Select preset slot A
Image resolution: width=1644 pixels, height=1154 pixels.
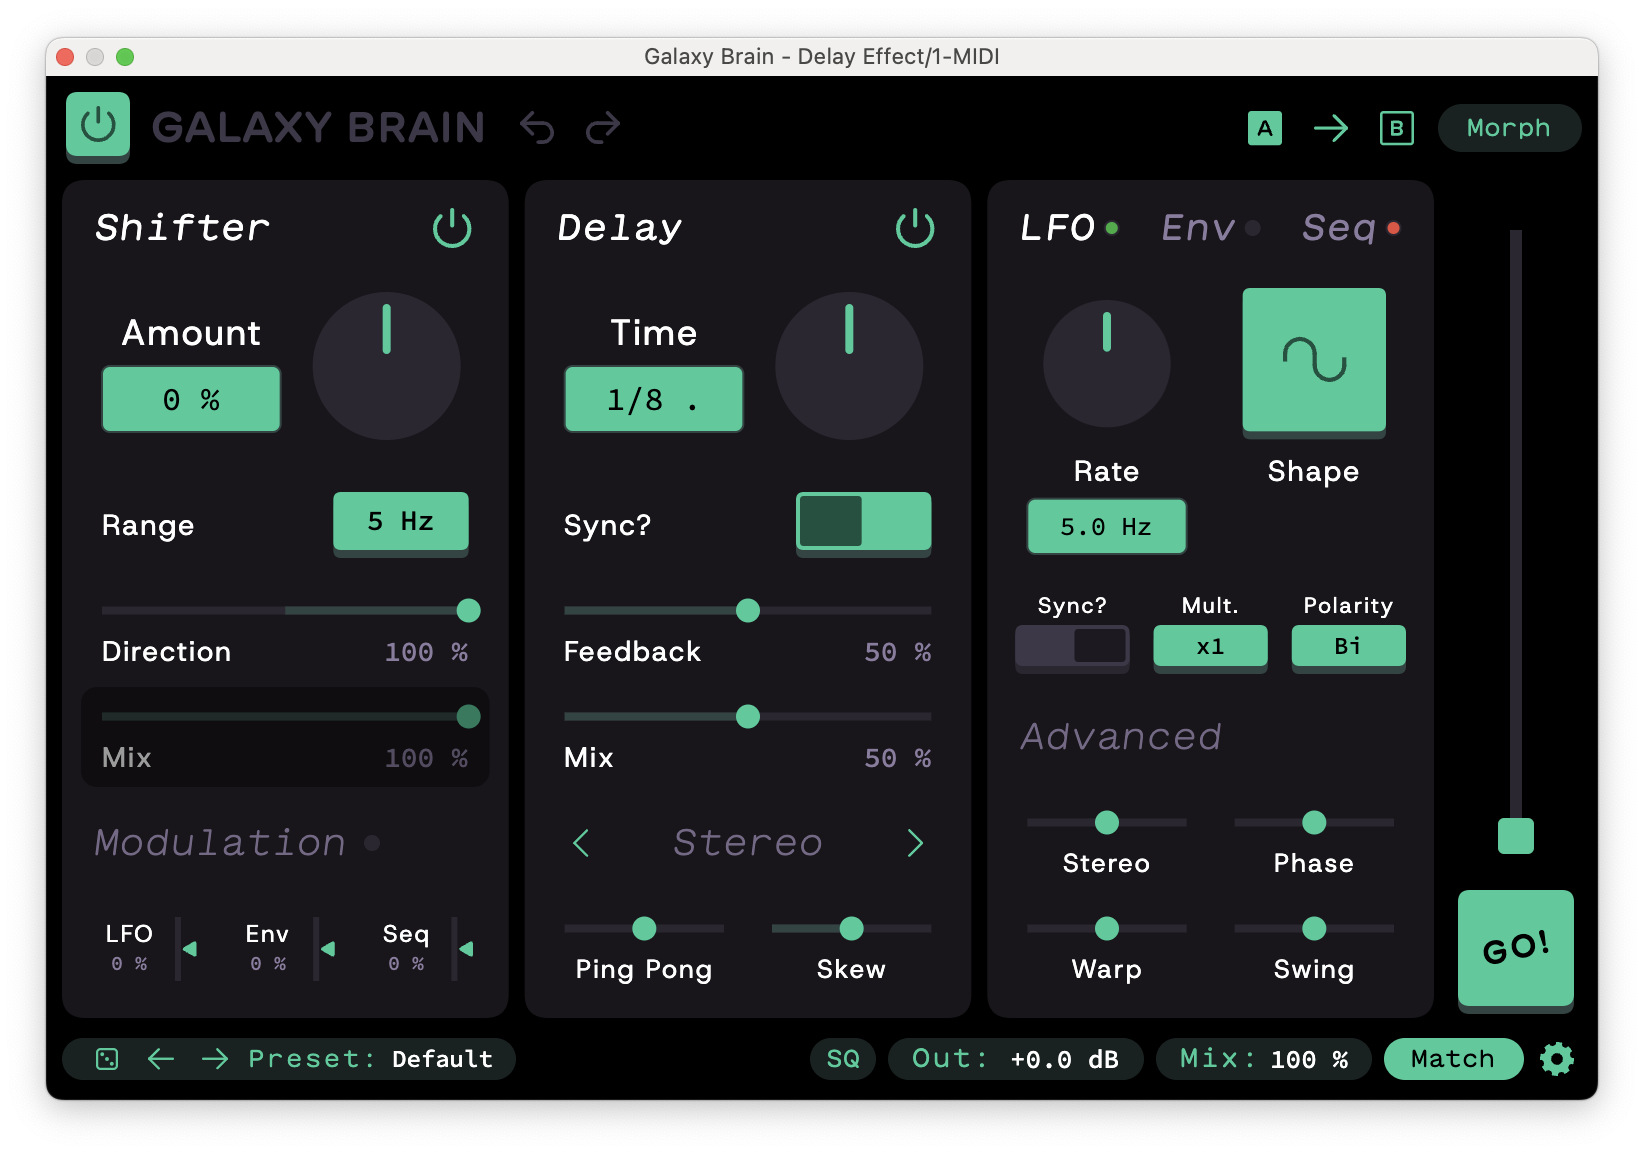[x=1265, y=128]
